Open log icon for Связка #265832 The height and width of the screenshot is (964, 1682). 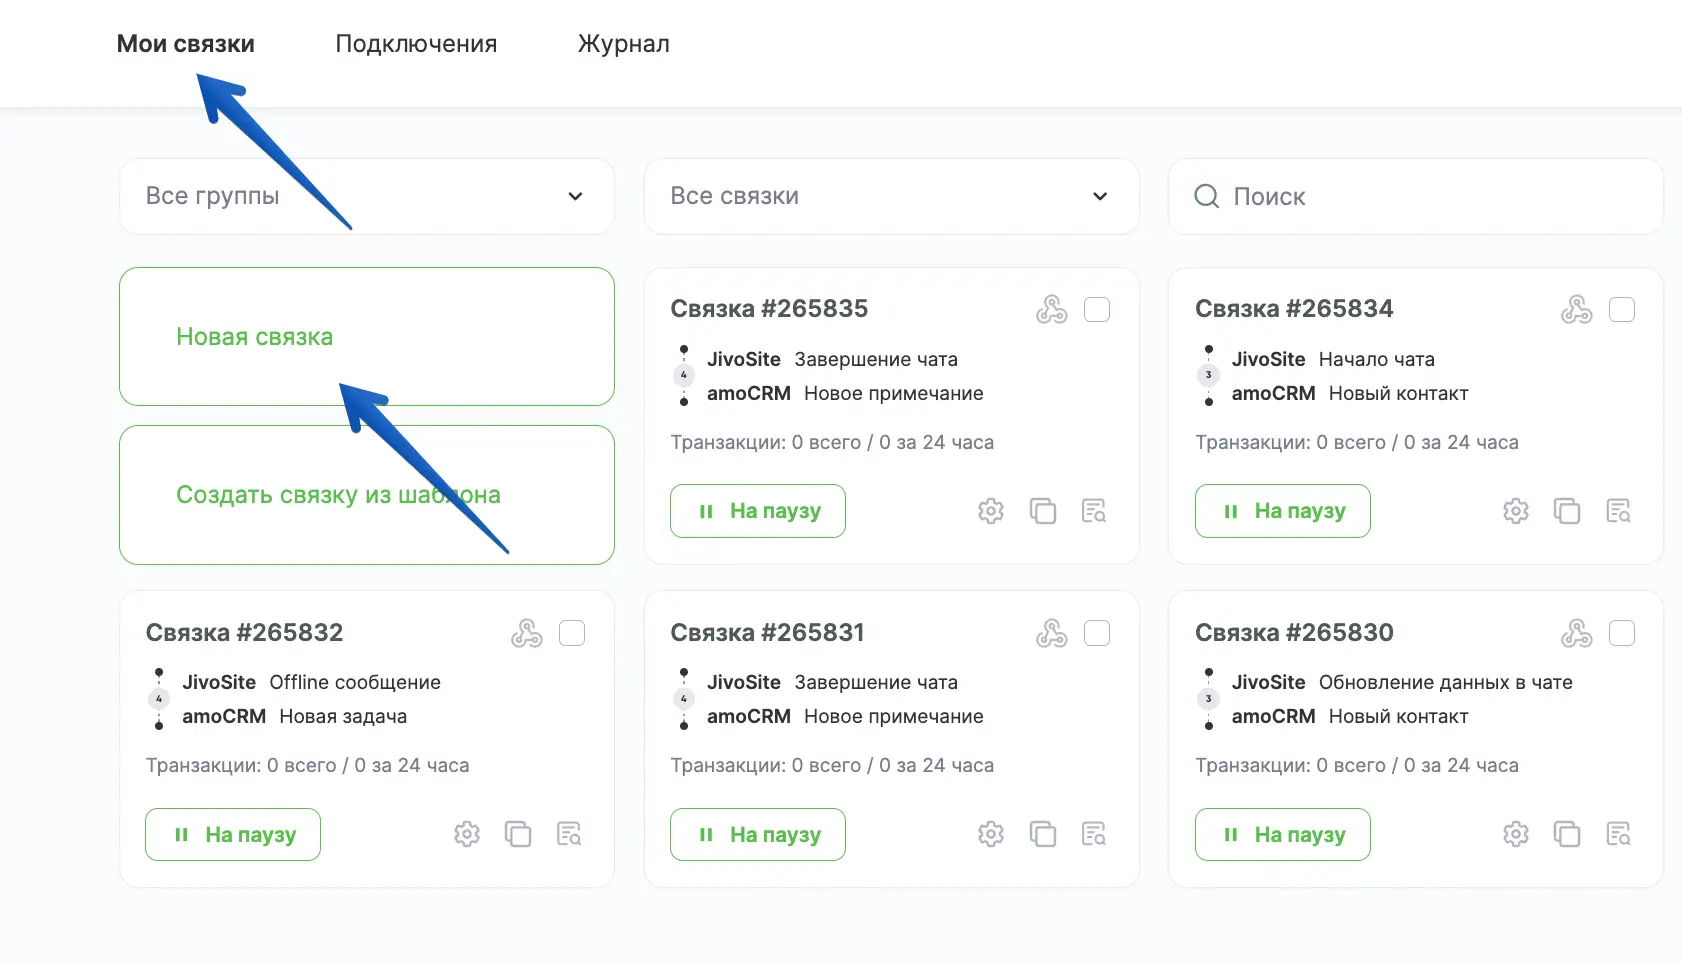click(569, 834)
